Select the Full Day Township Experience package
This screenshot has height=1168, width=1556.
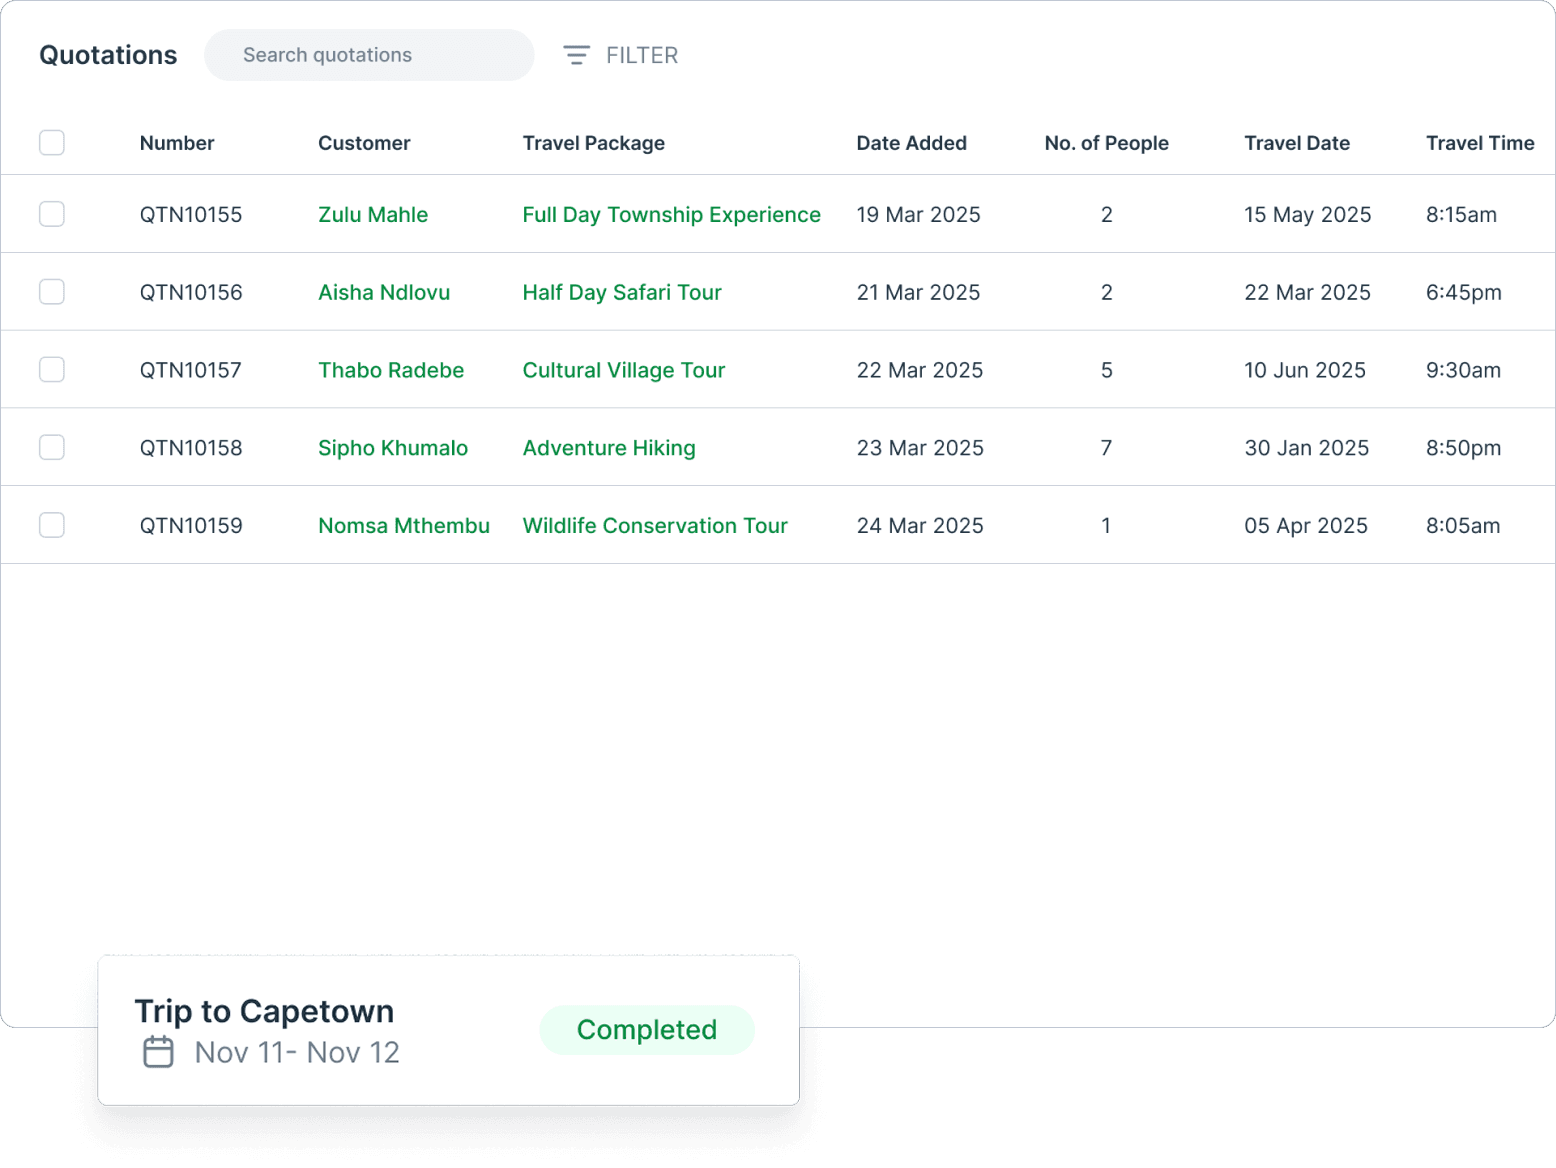click(671, 214)
